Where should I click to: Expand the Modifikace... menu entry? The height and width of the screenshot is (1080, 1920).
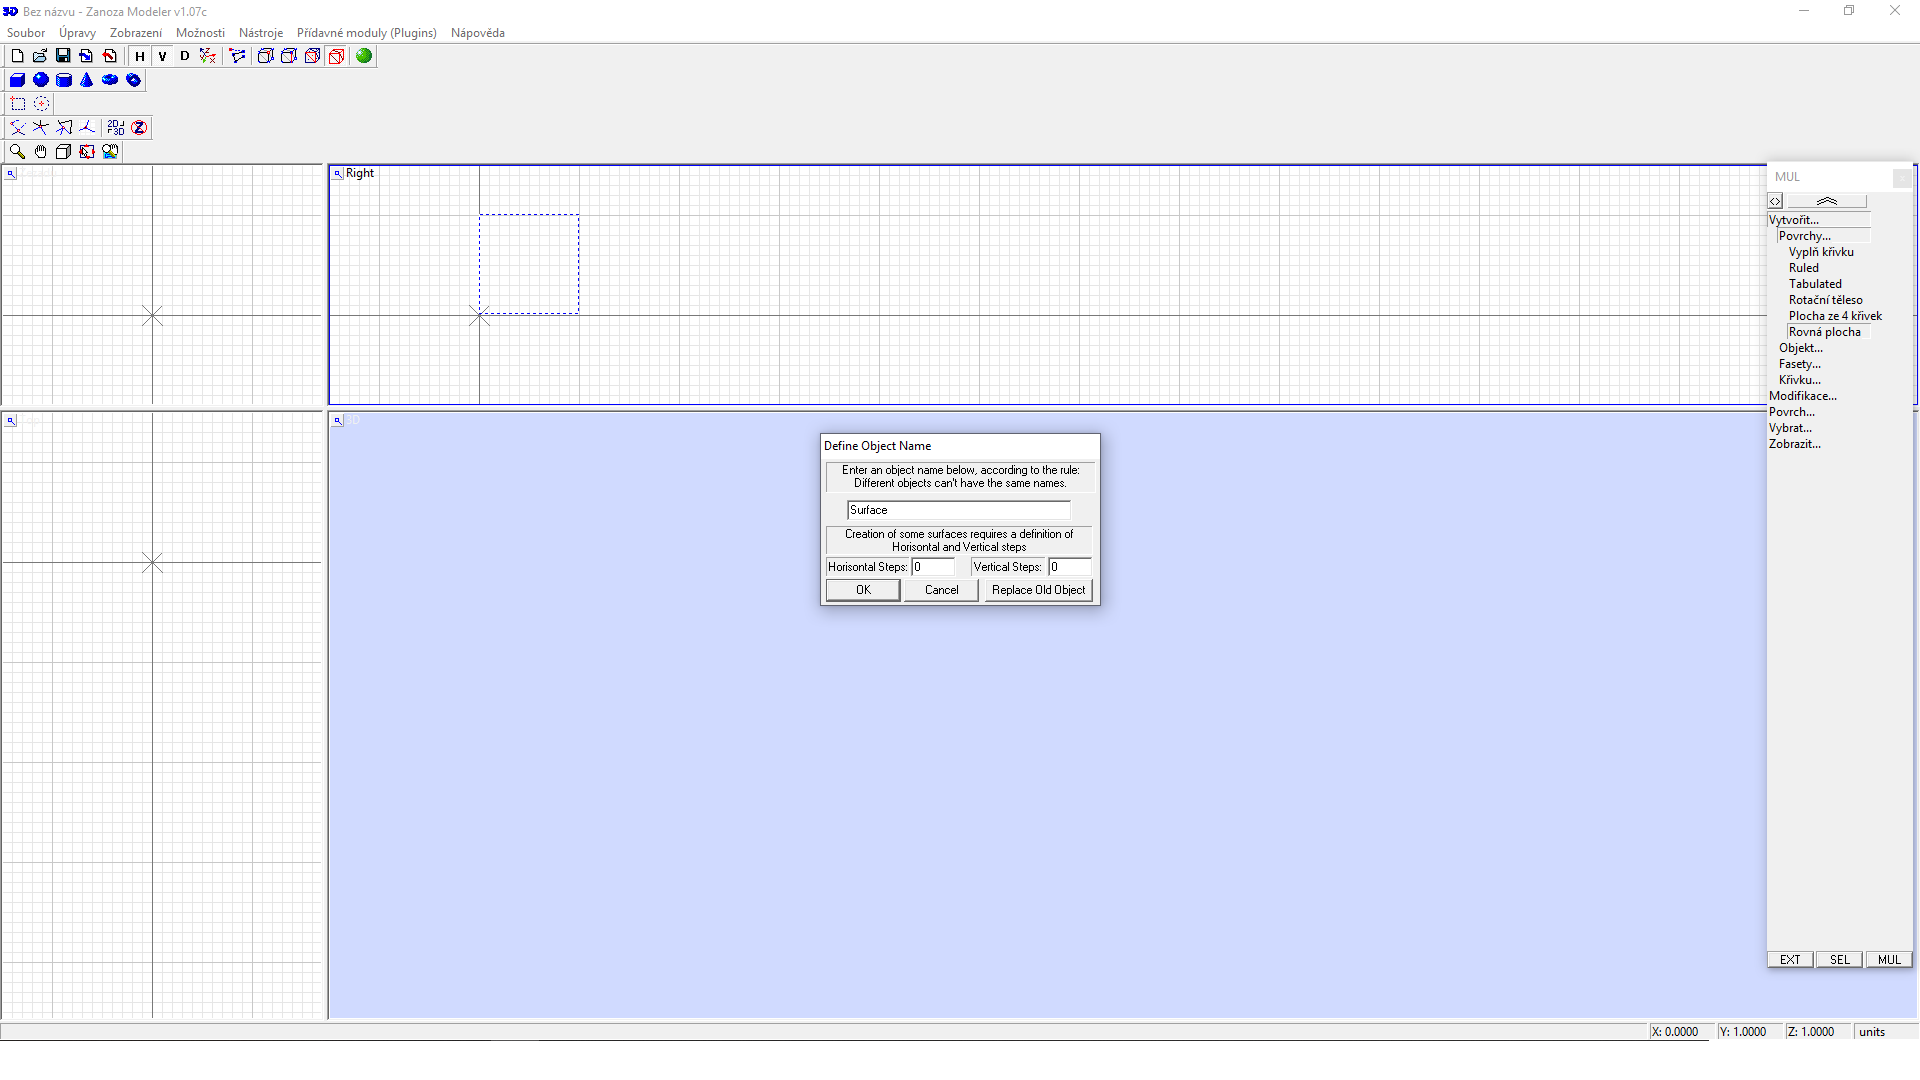[1802, 396]
